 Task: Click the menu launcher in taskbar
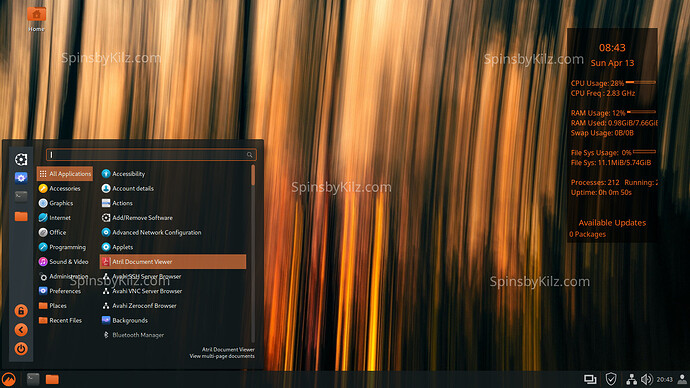pos(8,379)
